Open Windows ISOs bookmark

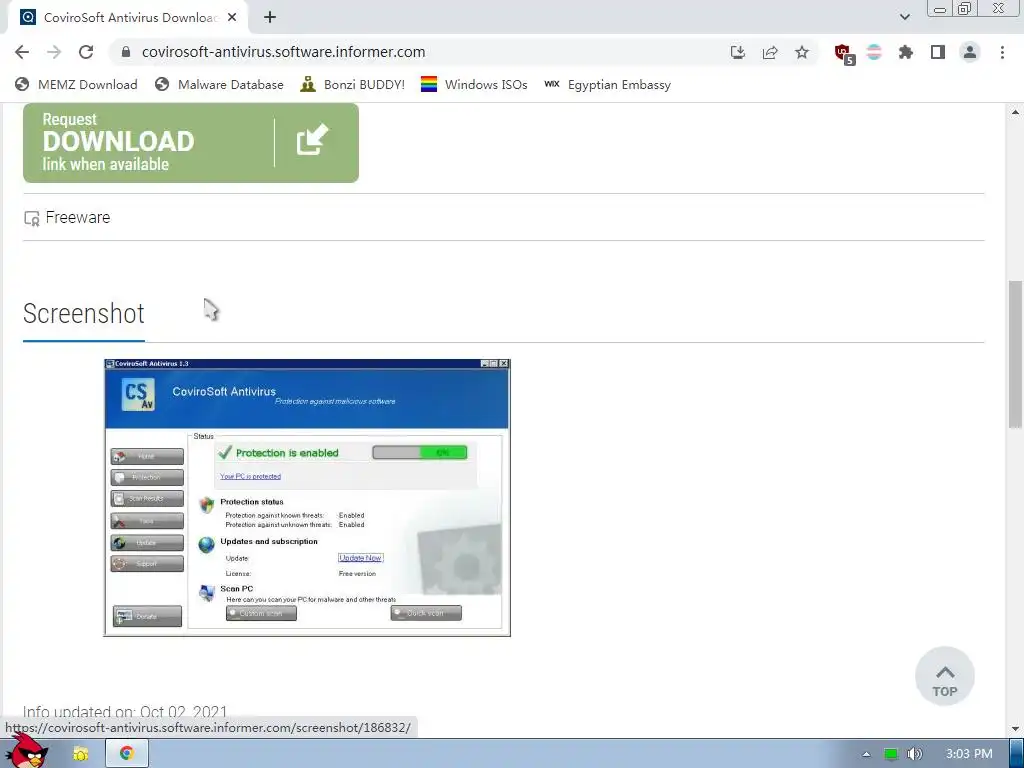click(x=474, y=84)
